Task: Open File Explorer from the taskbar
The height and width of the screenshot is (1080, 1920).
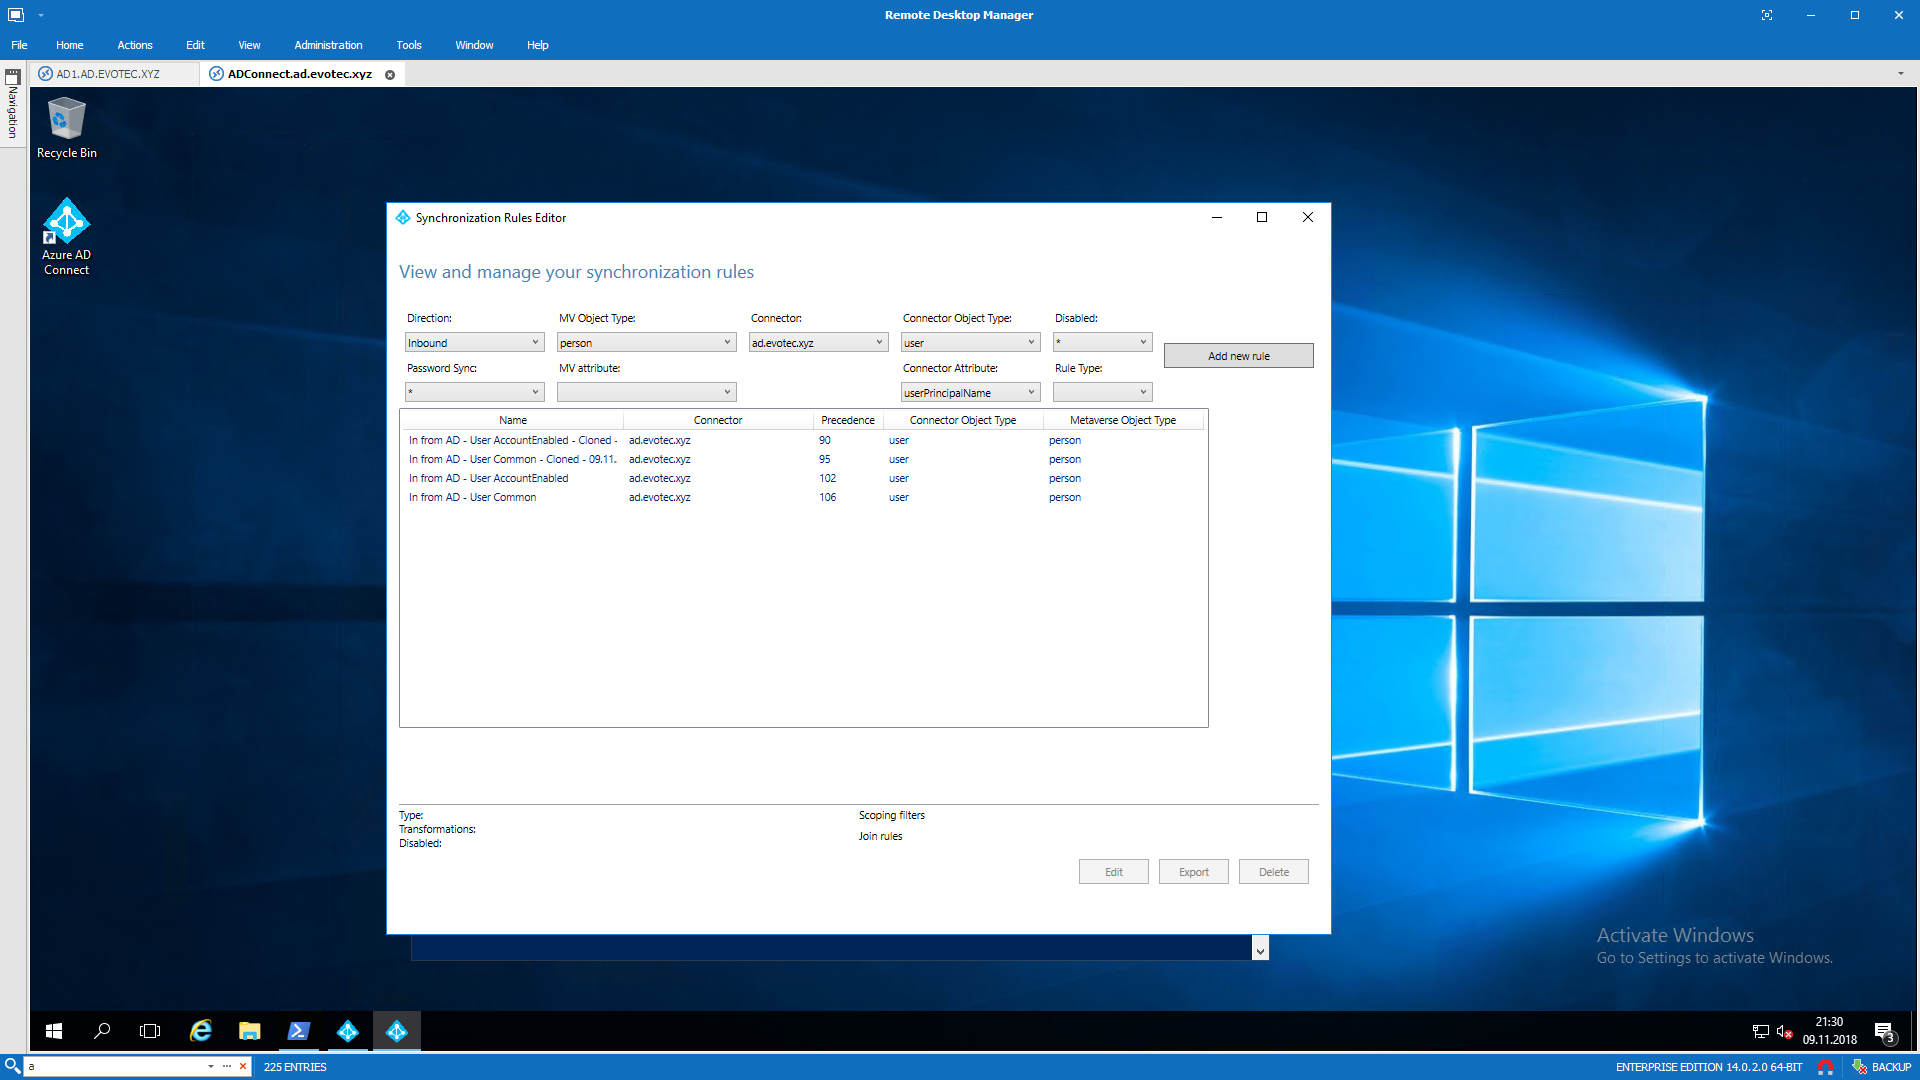Action: point(248,1031)
